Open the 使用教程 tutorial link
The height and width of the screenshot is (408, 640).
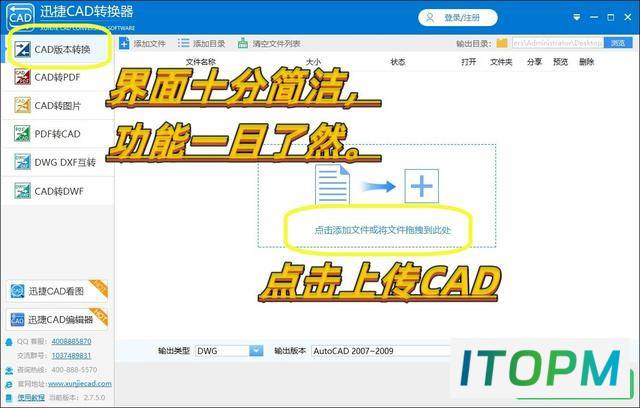pos(31,397)
